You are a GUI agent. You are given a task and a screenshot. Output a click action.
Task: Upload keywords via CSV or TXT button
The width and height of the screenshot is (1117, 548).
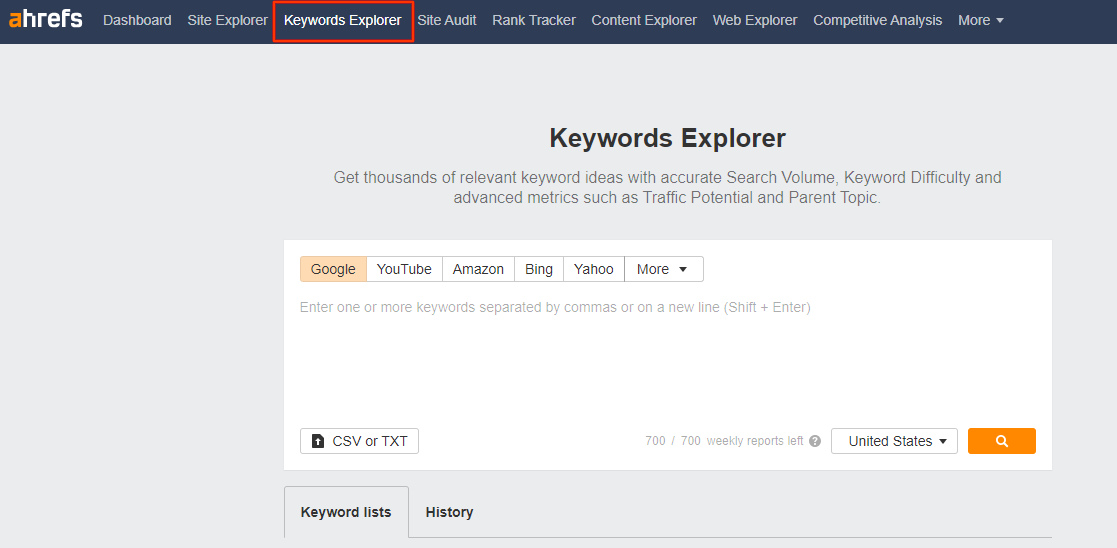click(x=359, y=441)
